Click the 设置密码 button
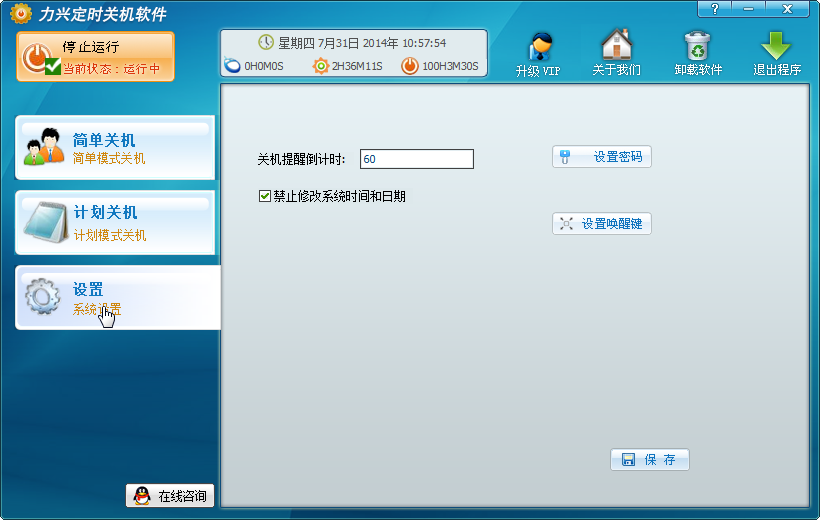 (x=602, y=156)
